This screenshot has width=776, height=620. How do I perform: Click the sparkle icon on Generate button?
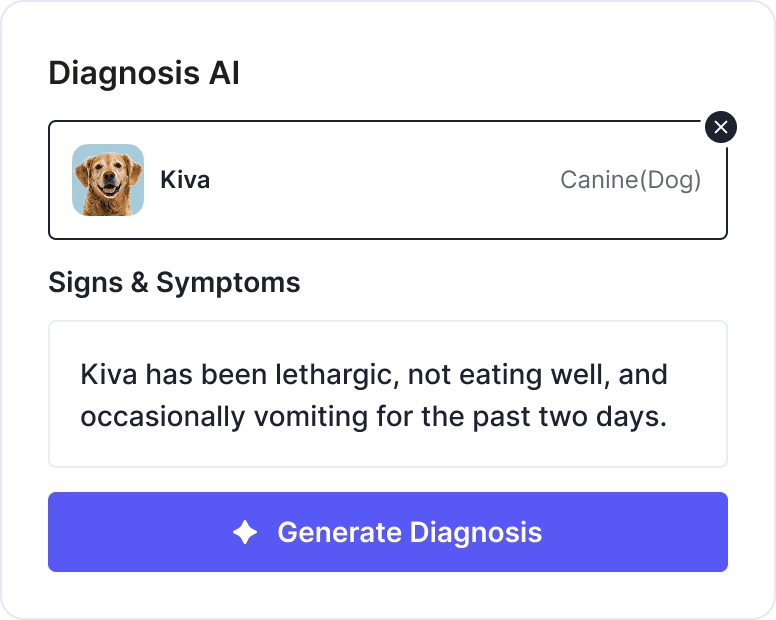coord(245,532)
